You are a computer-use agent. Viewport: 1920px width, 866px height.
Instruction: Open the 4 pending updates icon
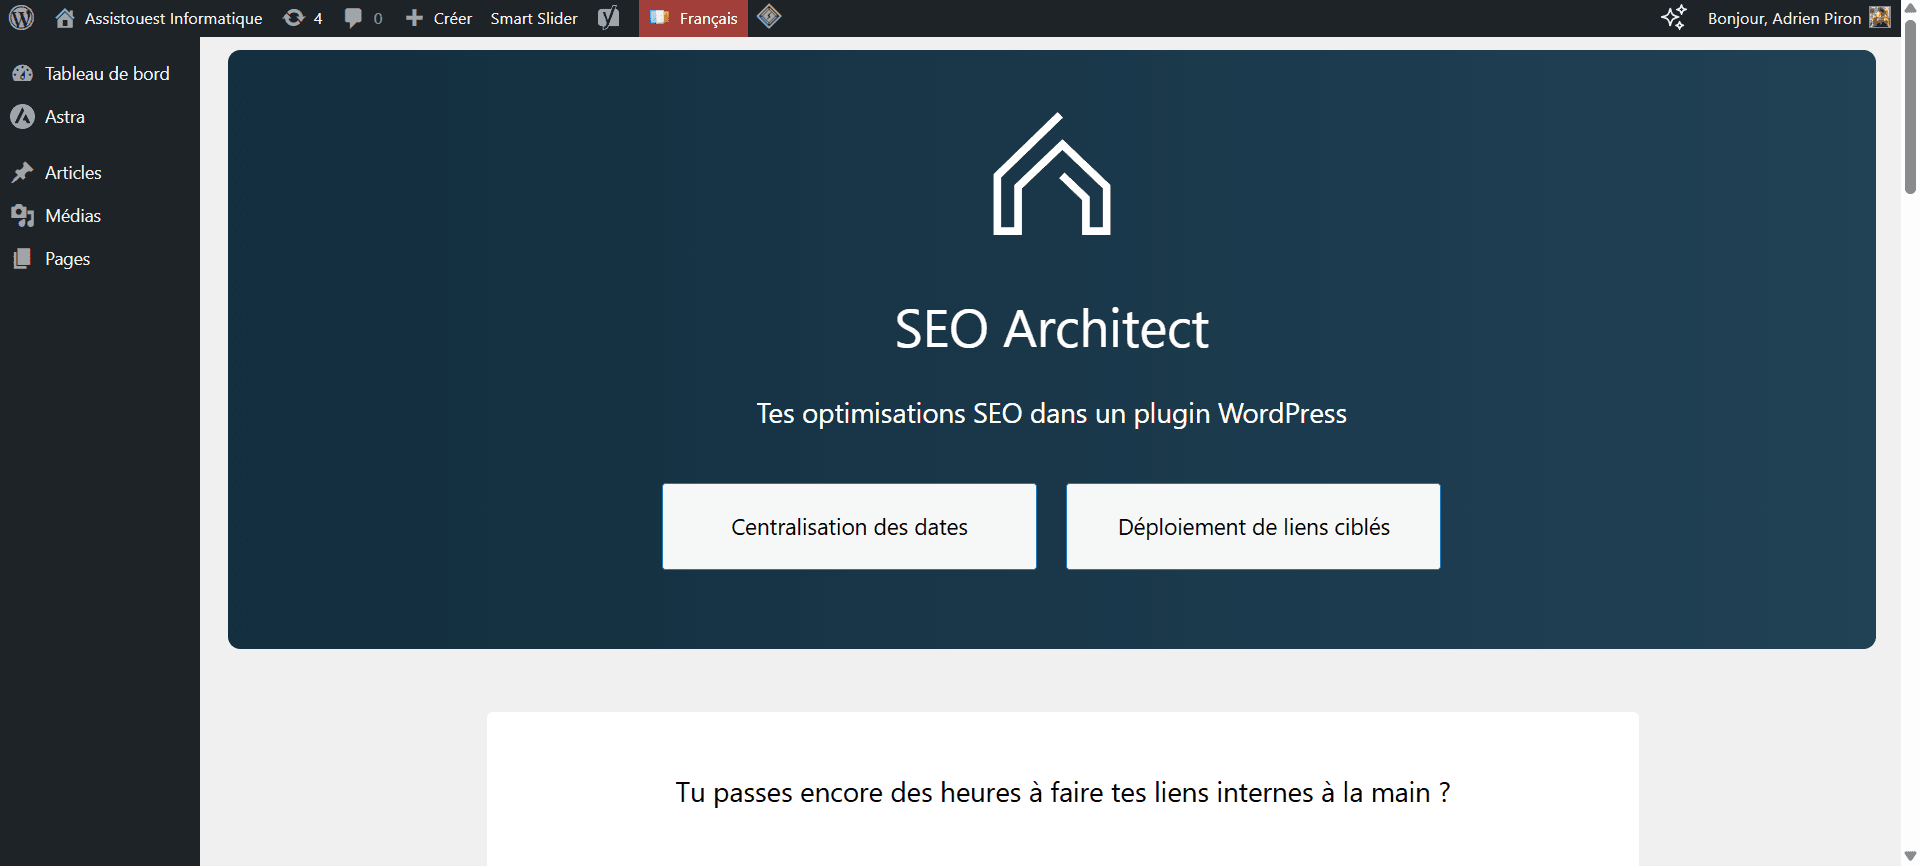click(303, 18)
